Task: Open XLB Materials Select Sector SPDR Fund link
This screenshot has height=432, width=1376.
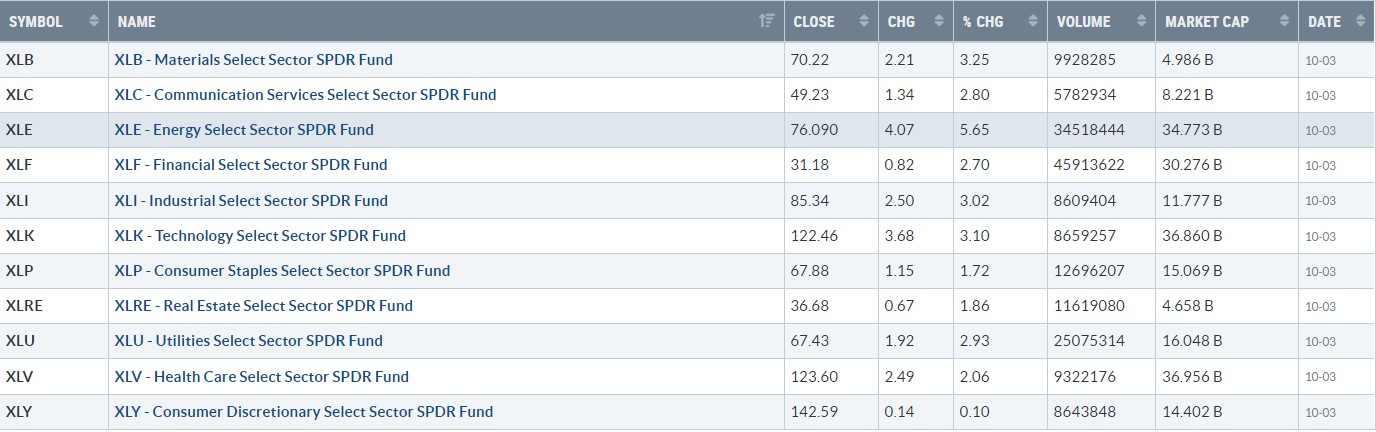Action: click(x=254, y=59)
